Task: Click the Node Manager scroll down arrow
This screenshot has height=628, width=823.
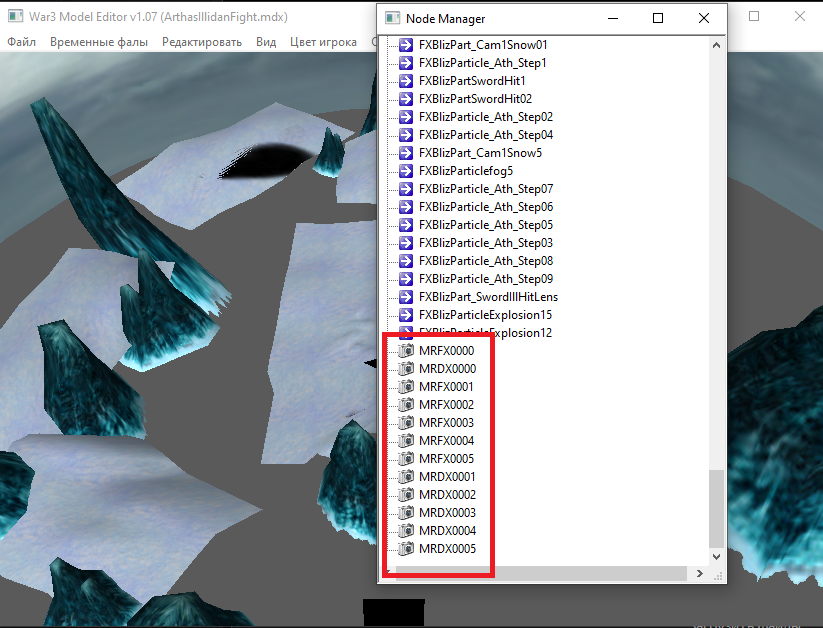Action: point(716,556)
